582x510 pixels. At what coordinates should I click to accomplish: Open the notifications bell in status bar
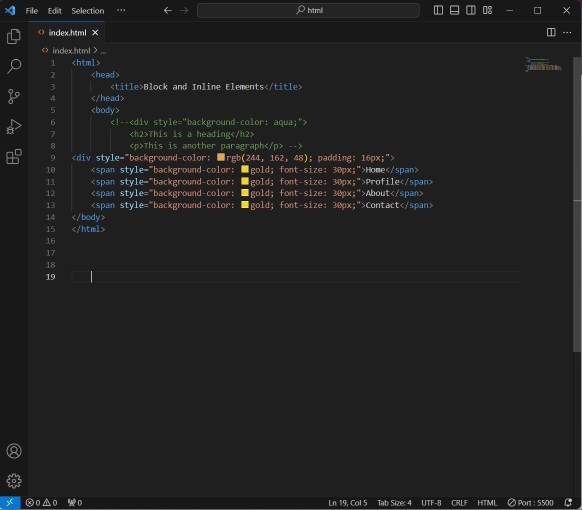pyautogui.click(x=568, y=503)
